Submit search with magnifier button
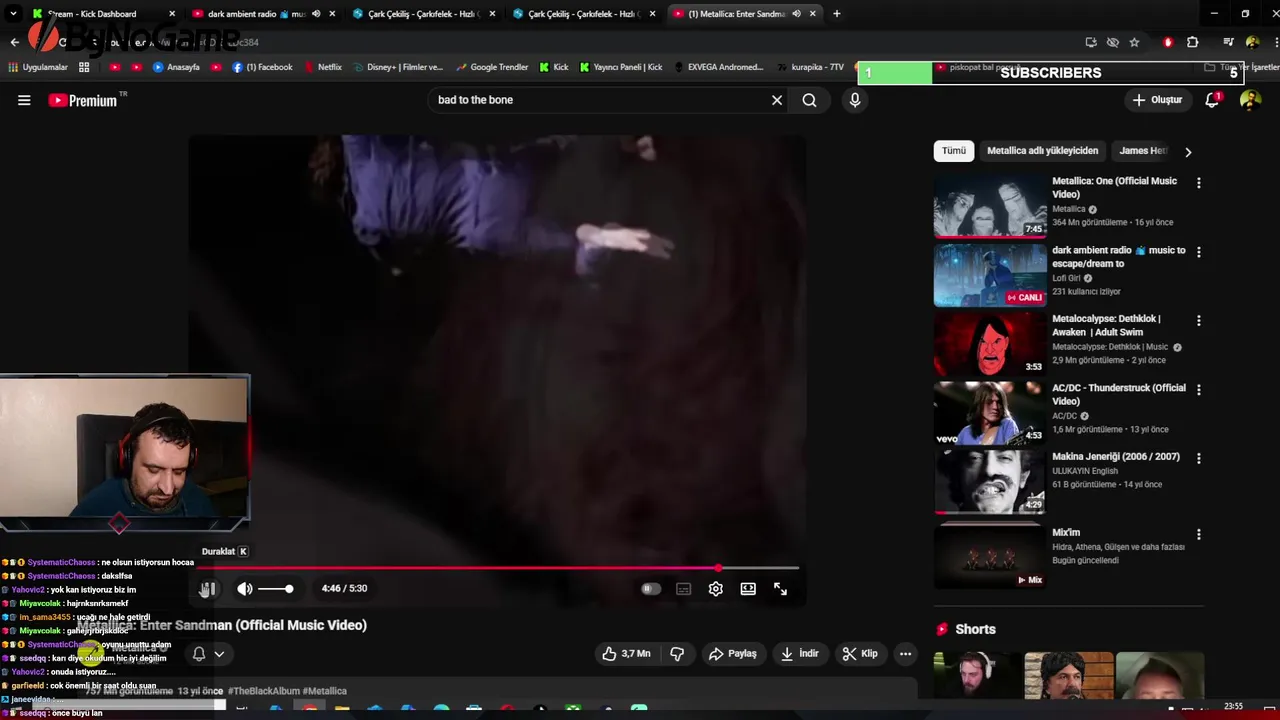The width and height of the screenshot is (1280, 720). pos(809,100)
